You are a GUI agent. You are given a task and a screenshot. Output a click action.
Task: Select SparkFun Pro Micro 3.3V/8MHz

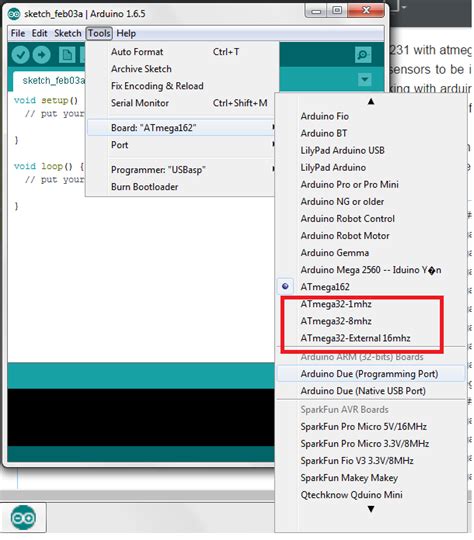371,444
